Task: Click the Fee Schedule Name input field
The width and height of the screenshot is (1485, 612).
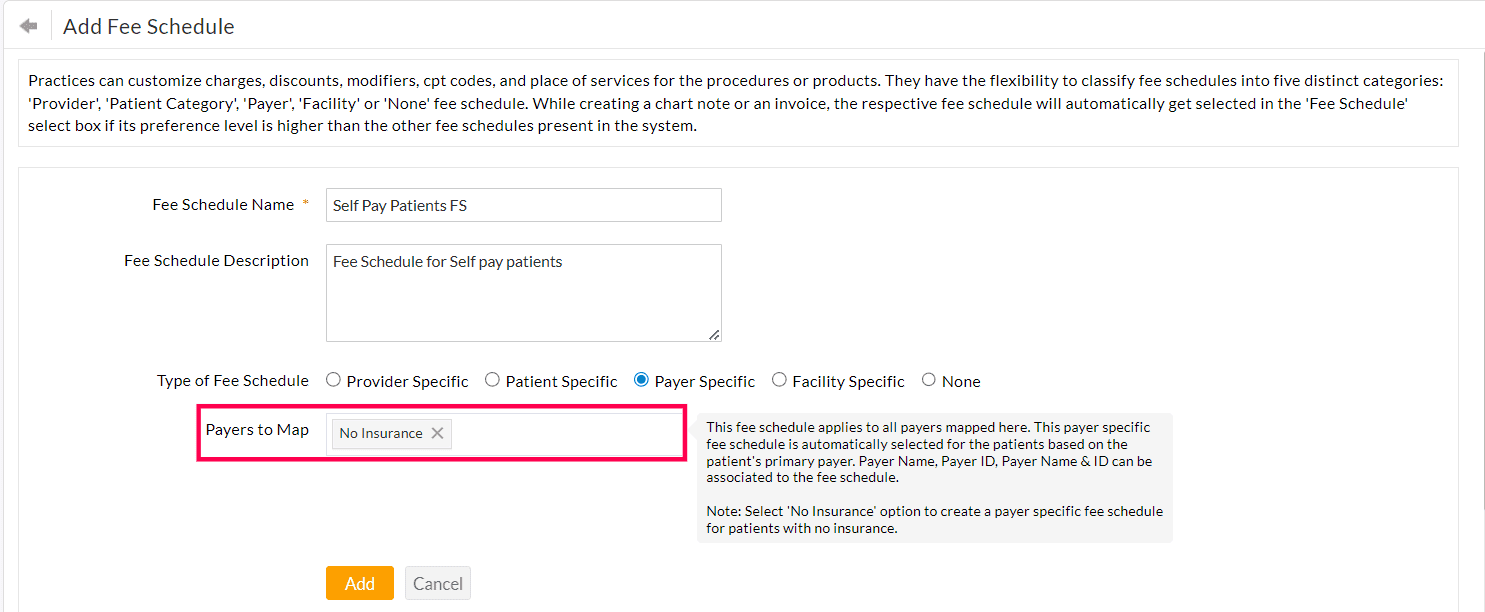Action: [x=523, y=205]
